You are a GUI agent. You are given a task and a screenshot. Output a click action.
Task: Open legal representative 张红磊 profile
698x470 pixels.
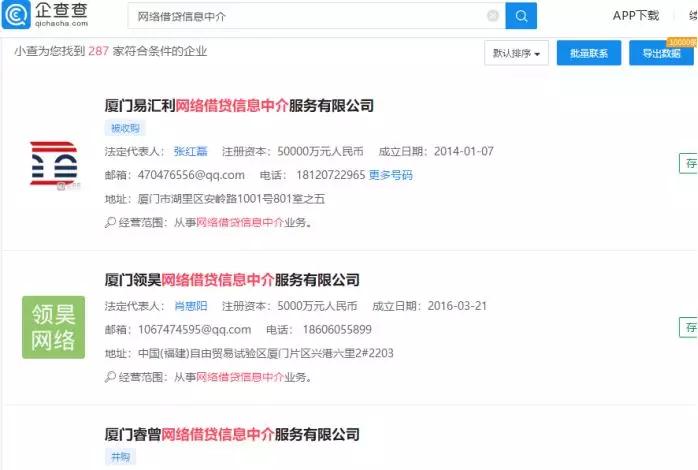pyautogui.click(x=191, y=152)
